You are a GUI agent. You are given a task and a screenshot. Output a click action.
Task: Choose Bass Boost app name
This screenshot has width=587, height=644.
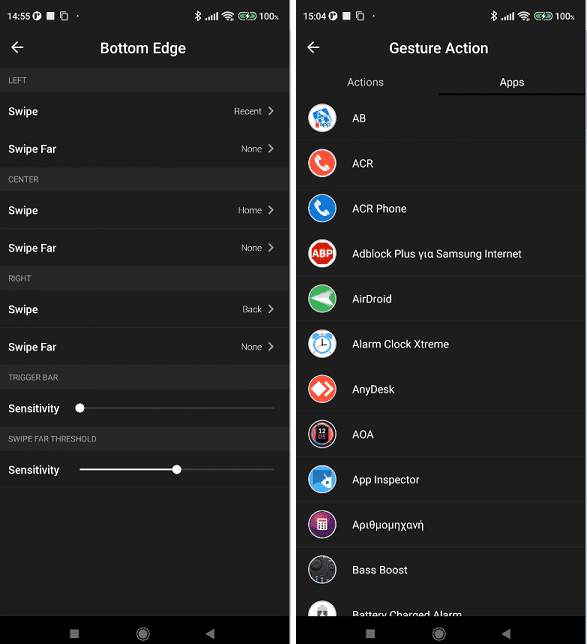380,570
